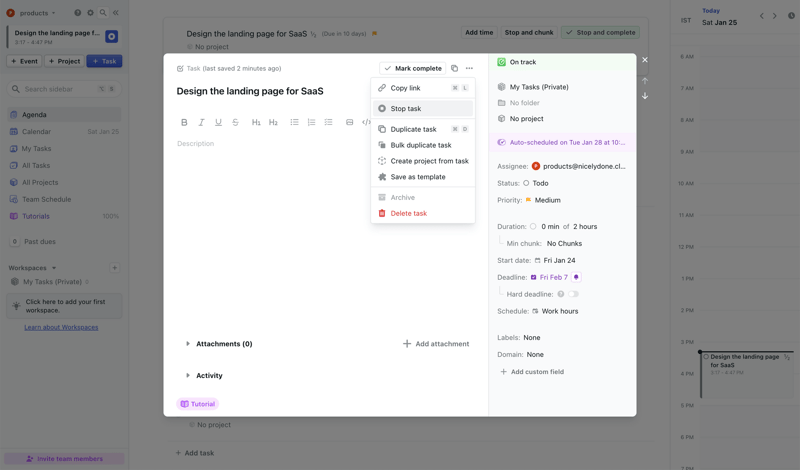
Task: Select Delete task in menu
Action: click(423, 213)
